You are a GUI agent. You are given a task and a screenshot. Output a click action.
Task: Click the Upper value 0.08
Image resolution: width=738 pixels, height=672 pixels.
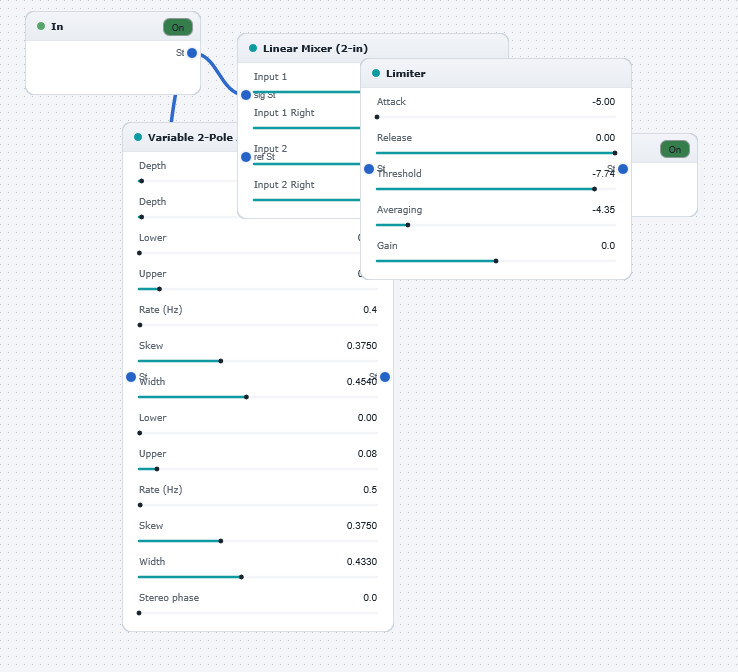pos(367,454)
